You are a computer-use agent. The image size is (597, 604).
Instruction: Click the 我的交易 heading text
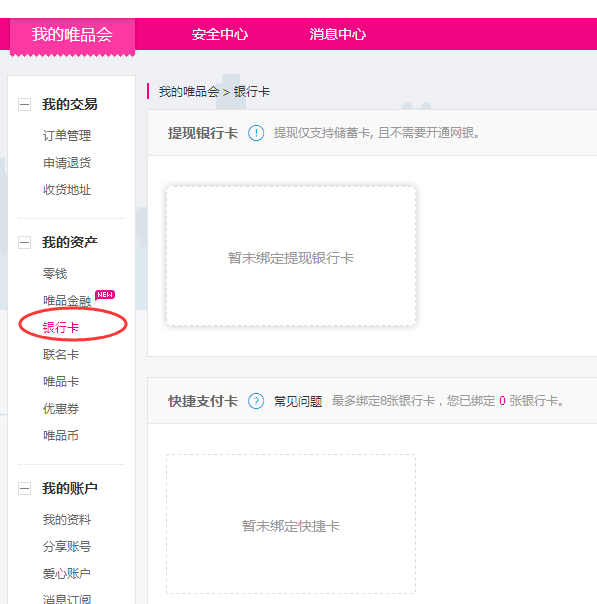pyautogui.click(x=70, y=104)
